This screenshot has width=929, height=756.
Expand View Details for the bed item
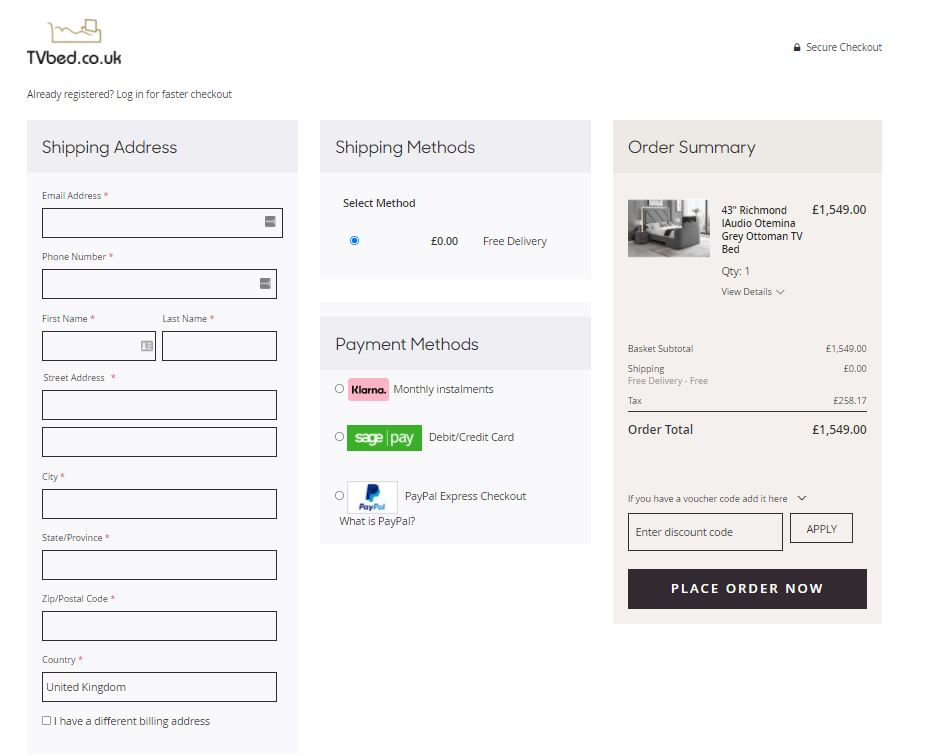[x=752, y=292]
